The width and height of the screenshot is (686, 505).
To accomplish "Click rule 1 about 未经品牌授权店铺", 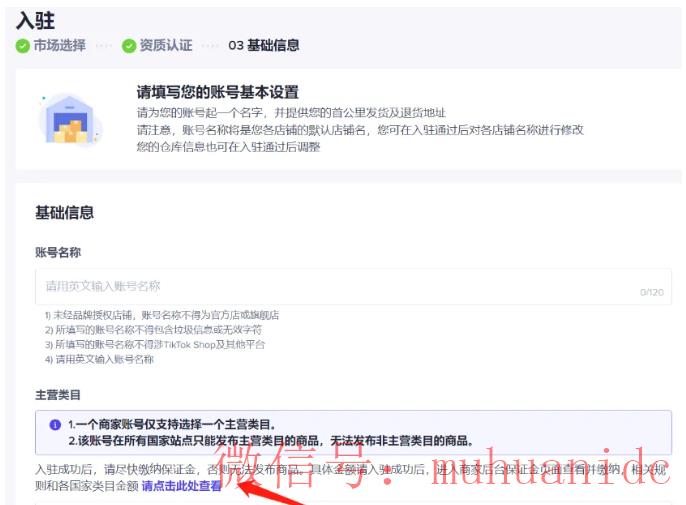I will point(162,315).
